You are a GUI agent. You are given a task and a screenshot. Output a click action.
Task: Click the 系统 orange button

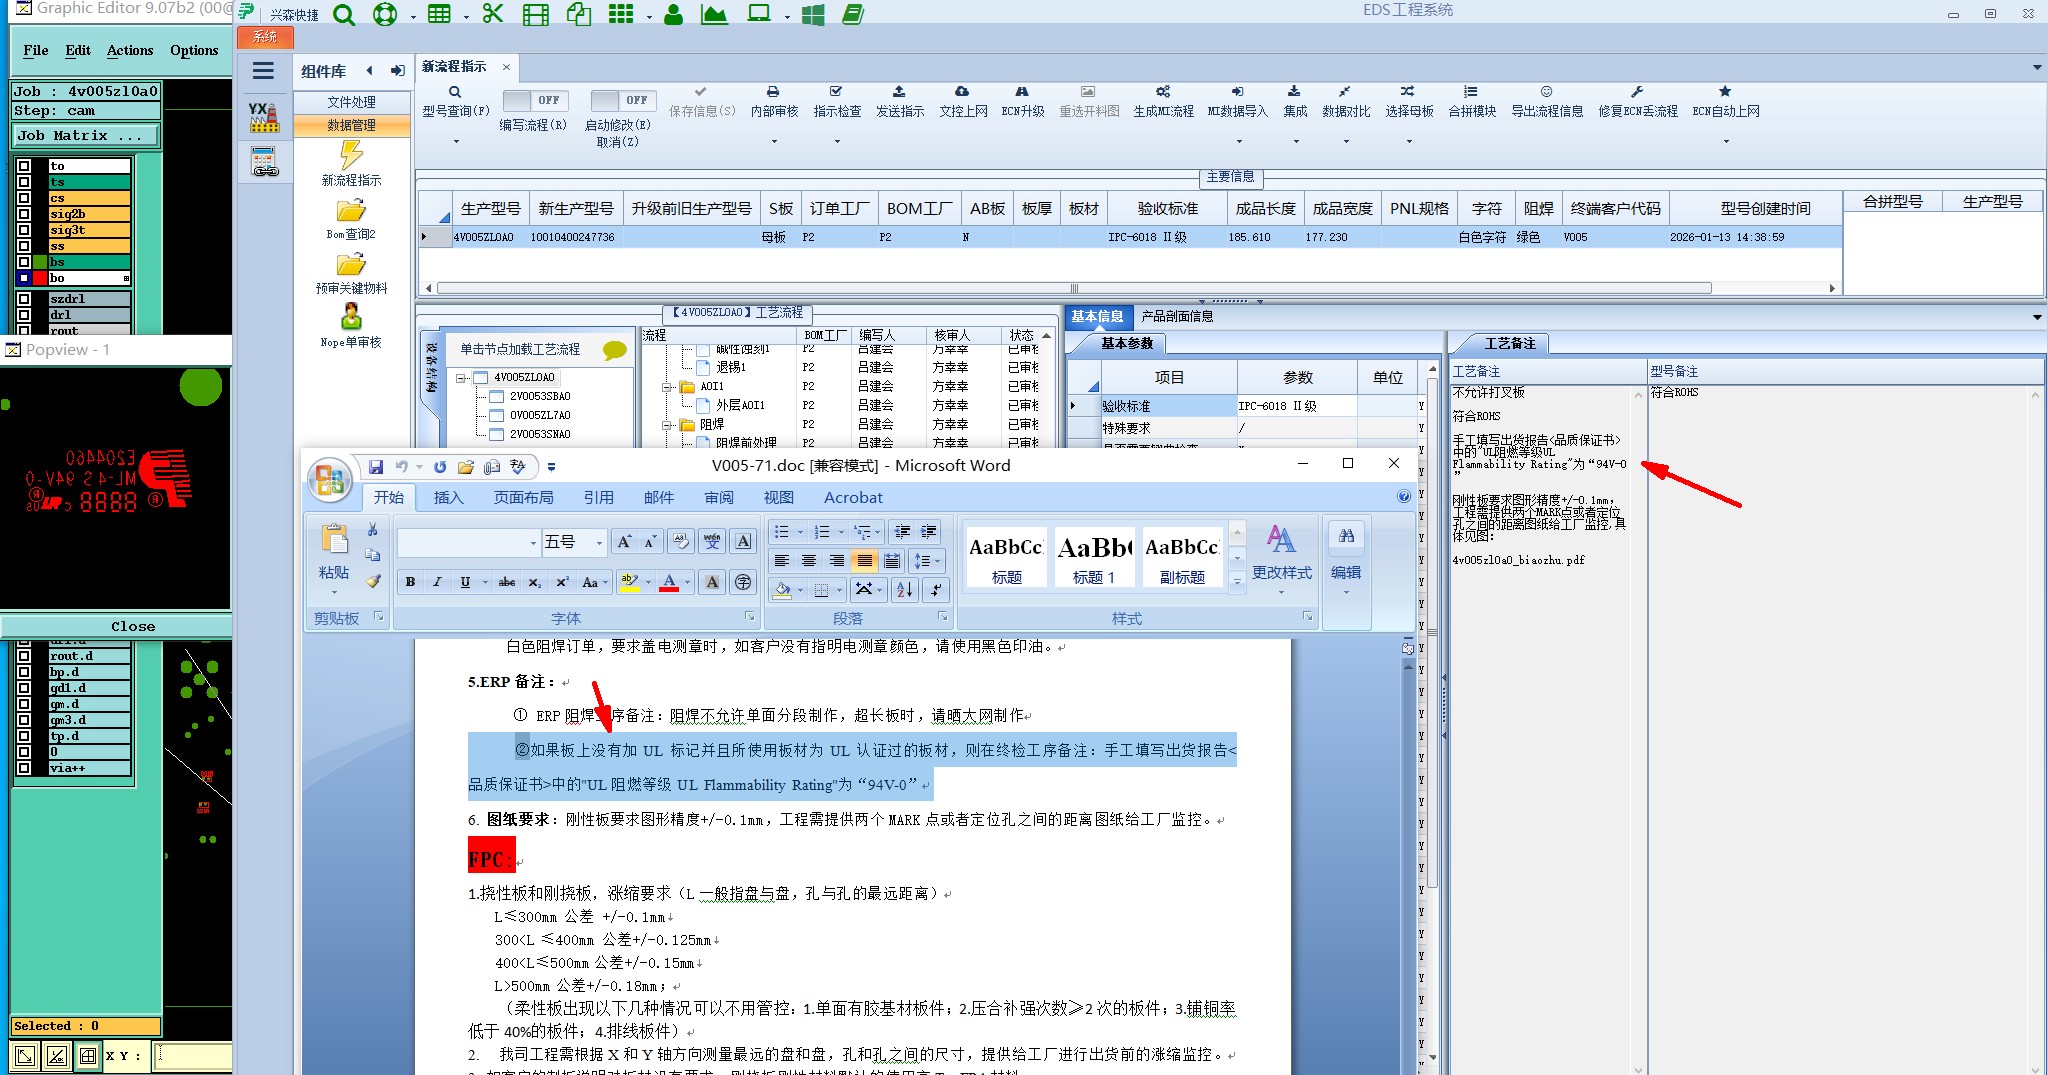[x=265, y=37]
